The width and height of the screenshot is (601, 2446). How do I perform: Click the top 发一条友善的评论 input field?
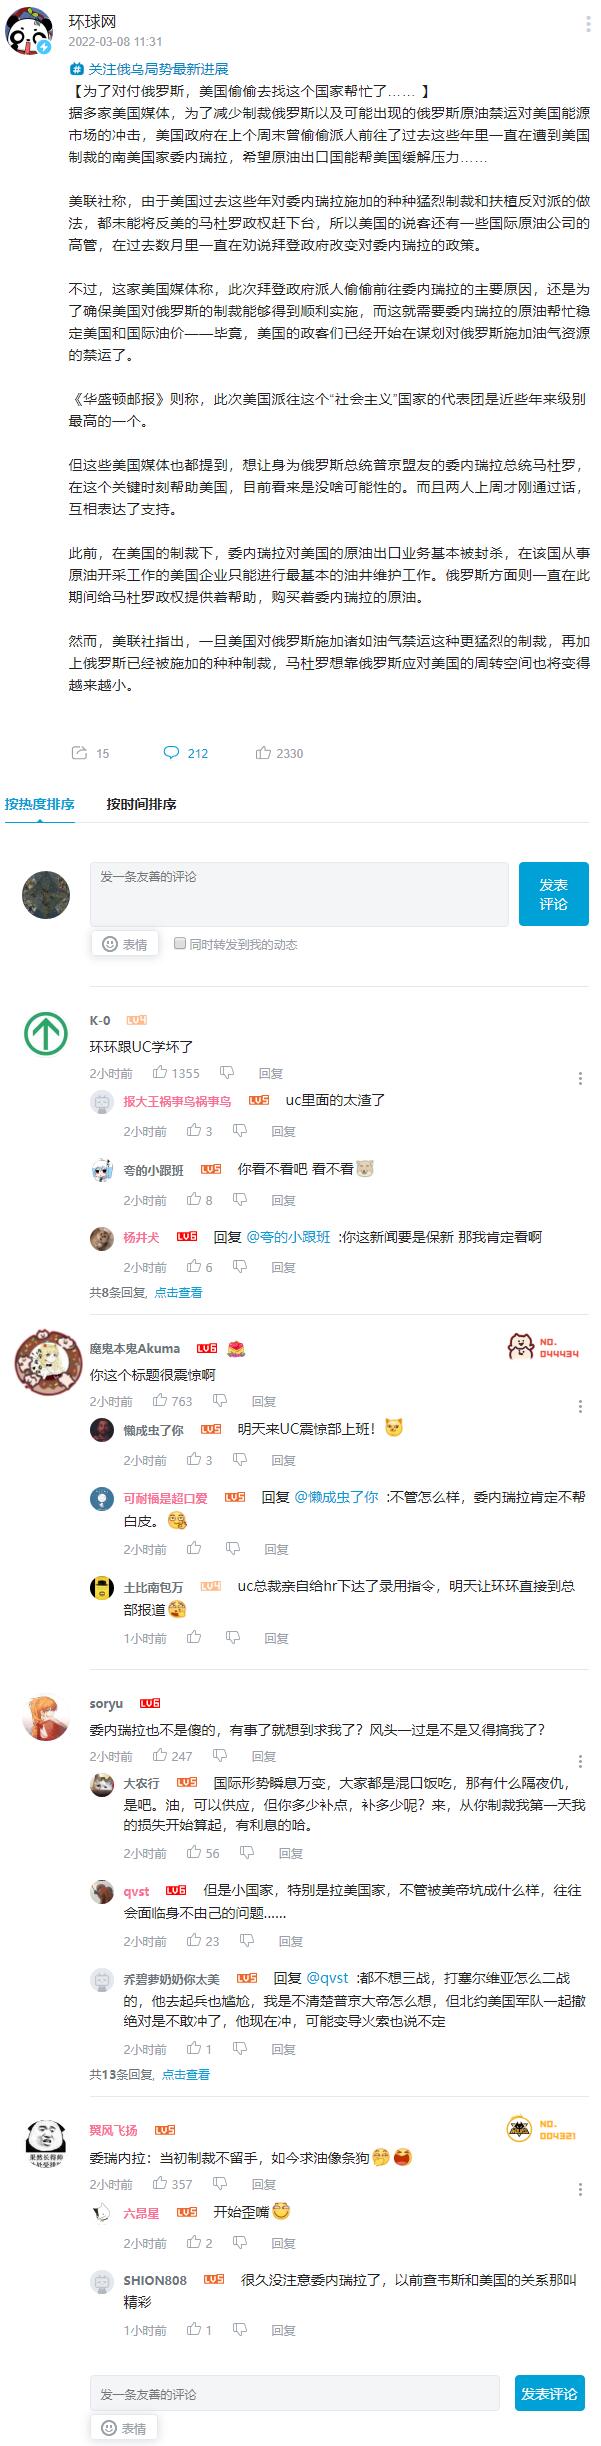[x=299, y=894]
